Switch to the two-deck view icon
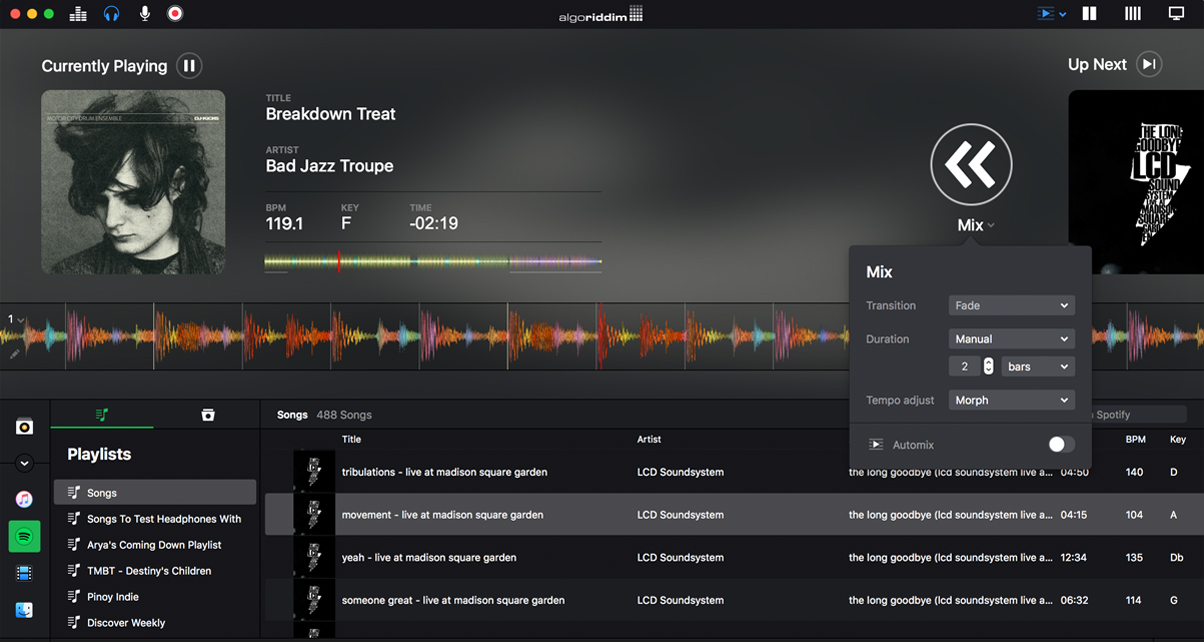The width and height of the screenshot is (1204, 642). [1089, 13]
